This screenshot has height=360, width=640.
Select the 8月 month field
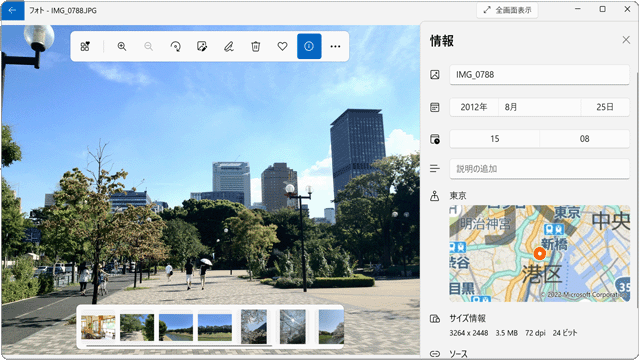coord(539,107)
